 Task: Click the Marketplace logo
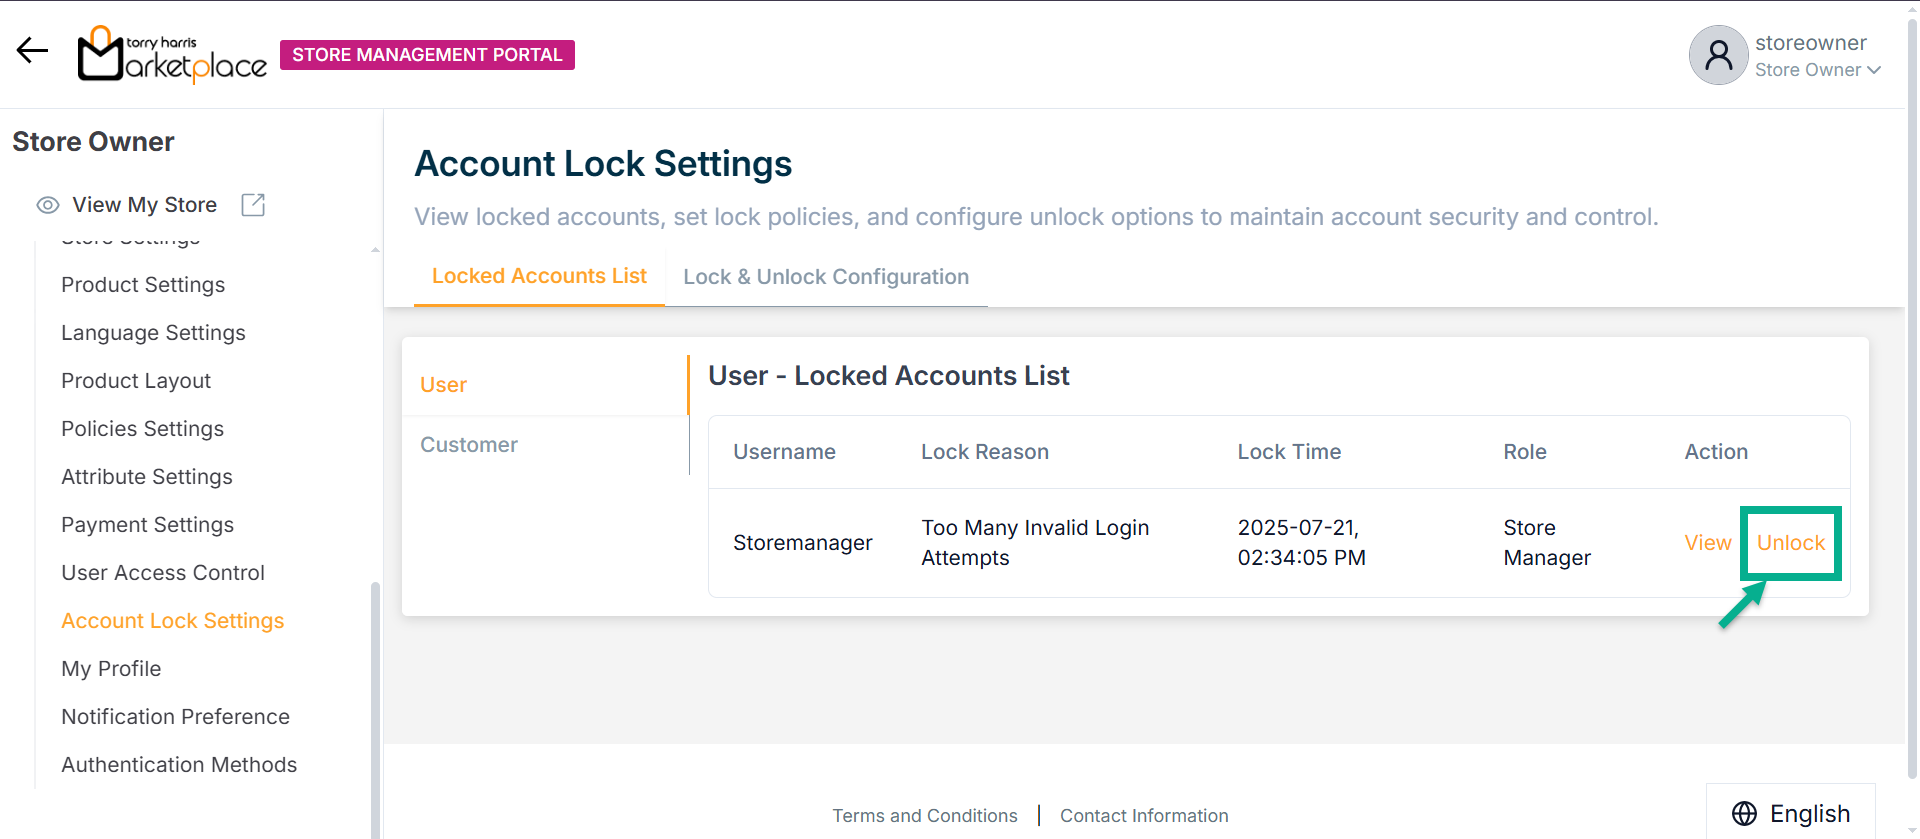[172, 55]
